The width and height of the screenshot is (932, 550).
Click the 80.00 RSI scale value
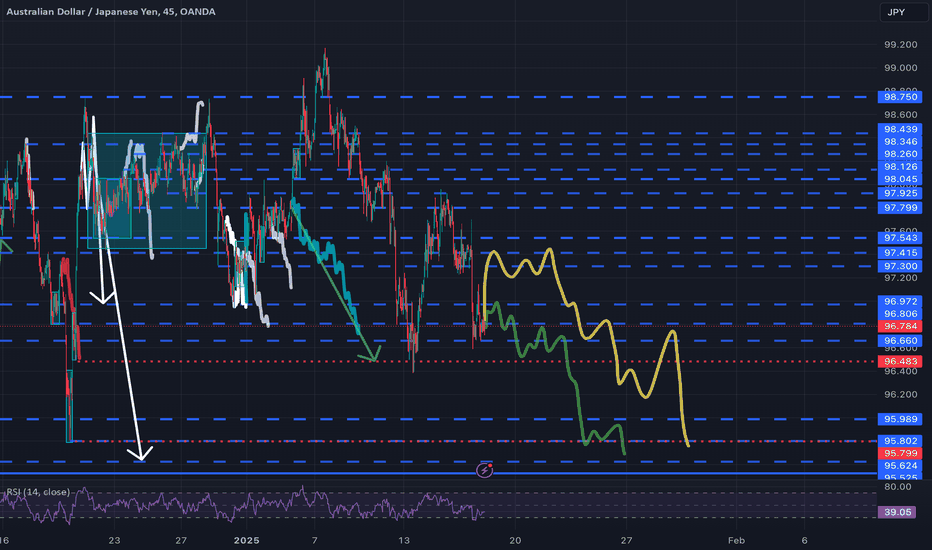[x=898, y=486]
